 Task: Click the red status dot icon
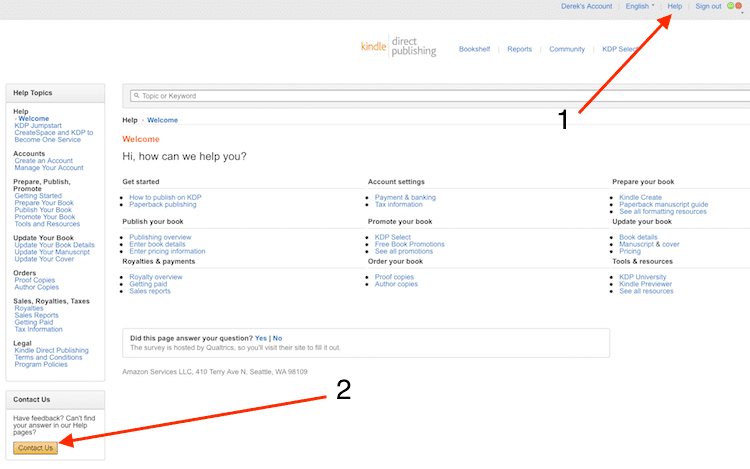739,7
